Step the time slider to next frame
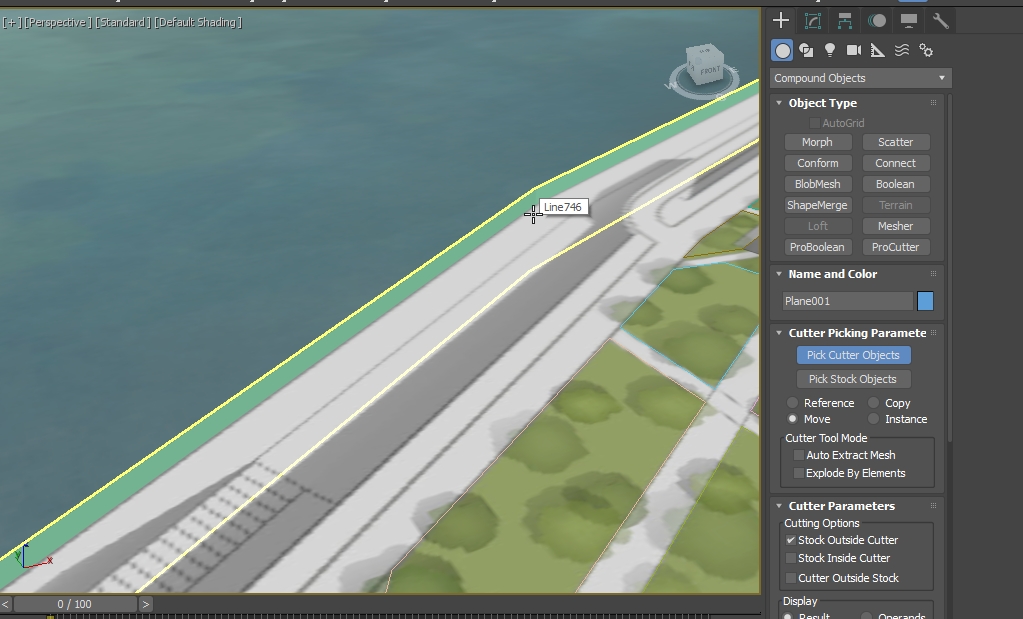 tap(146, 604)
